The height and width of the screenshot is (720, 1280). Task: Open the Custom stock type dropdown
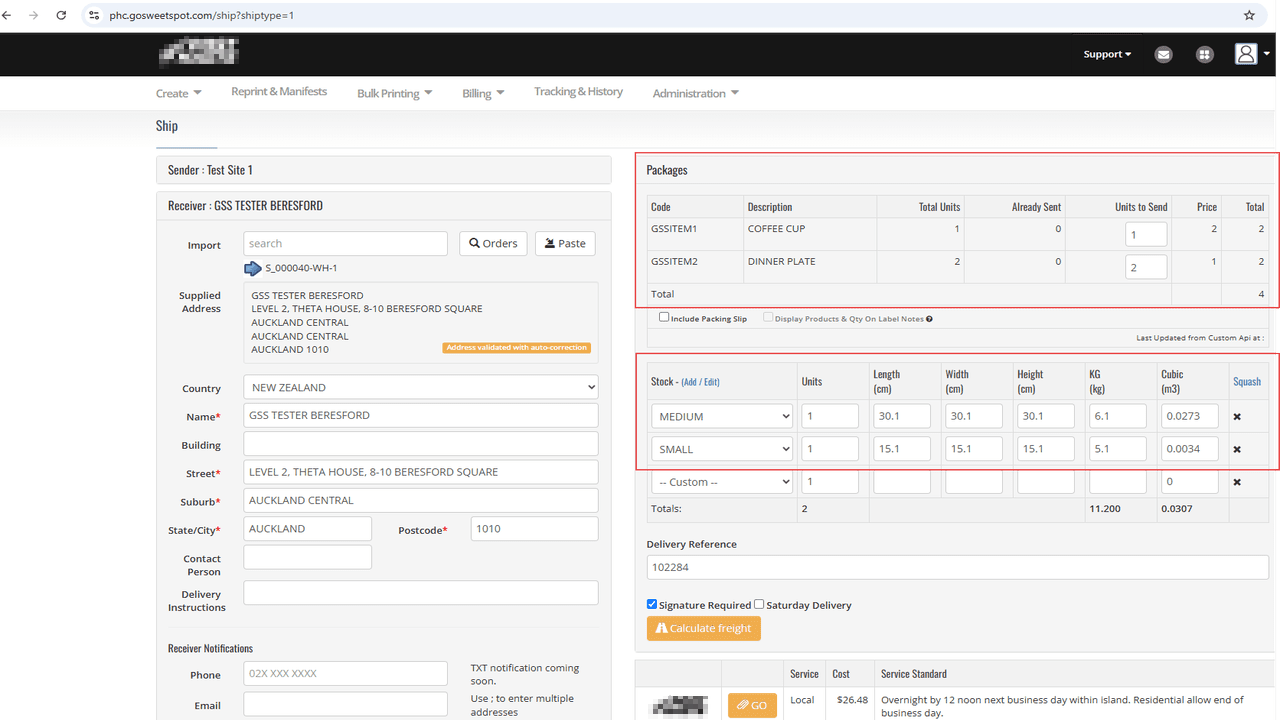point(722,482)
